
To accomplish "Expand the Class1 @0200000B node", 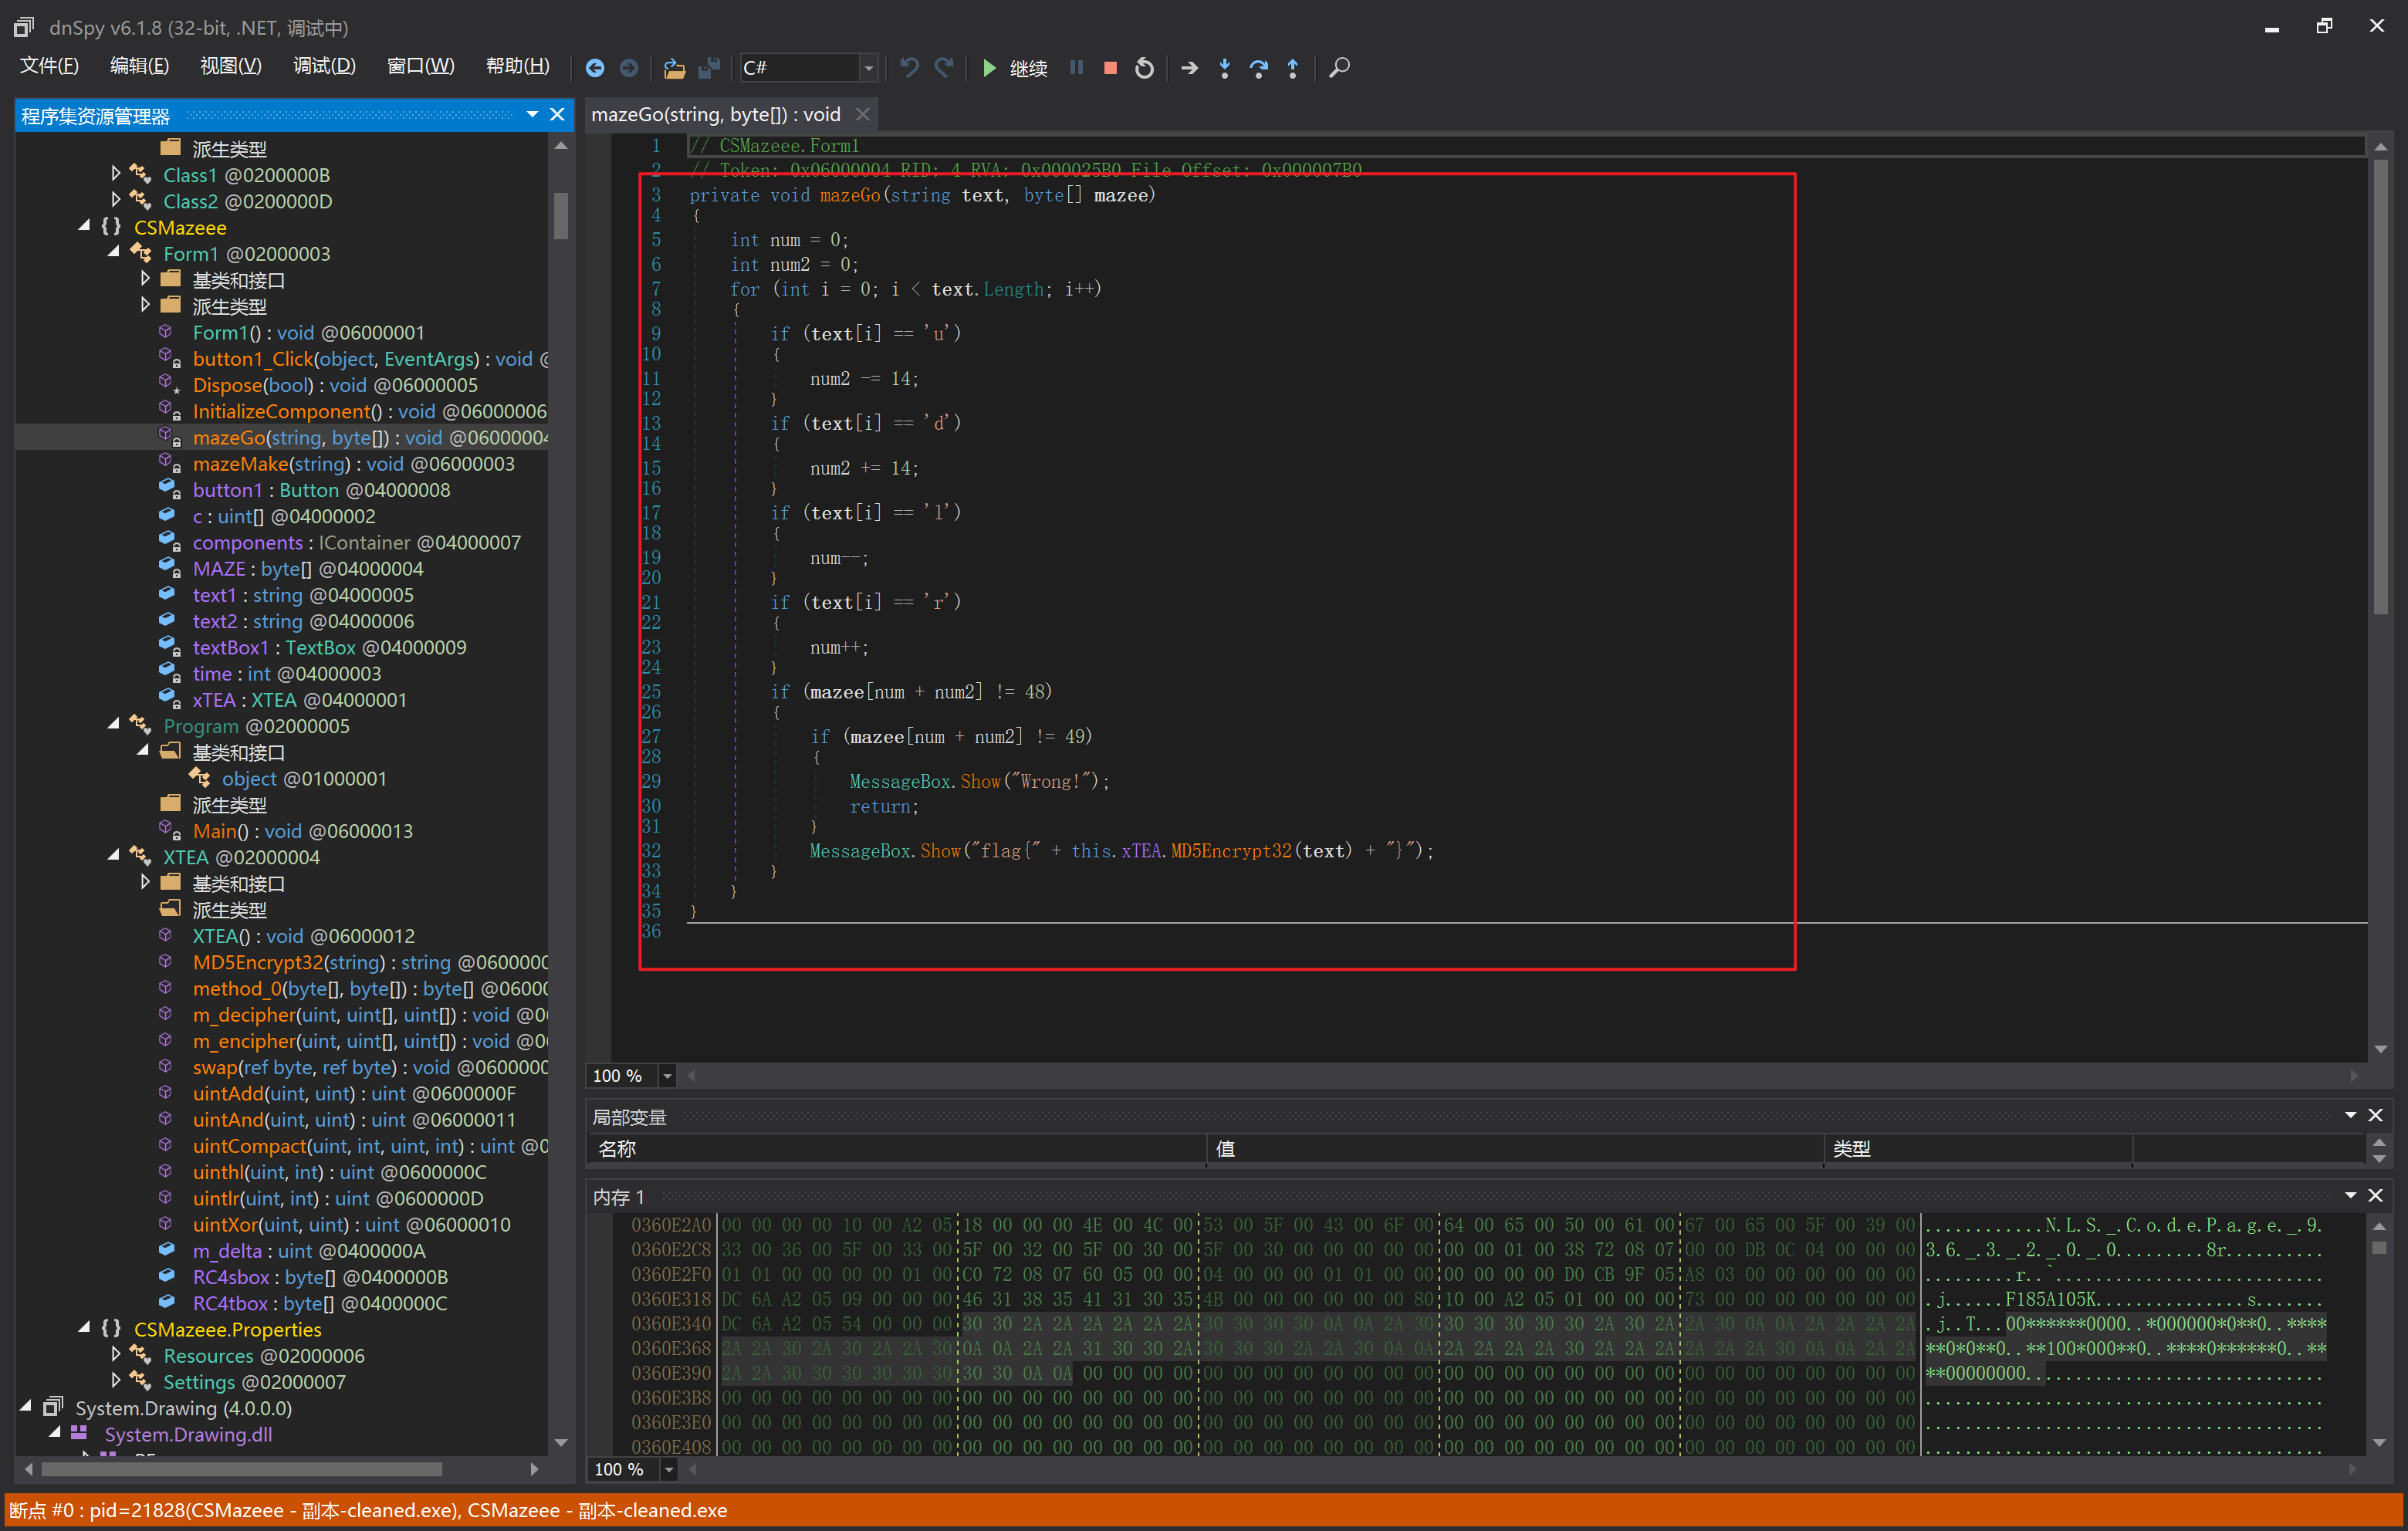I will pos(116,174).
